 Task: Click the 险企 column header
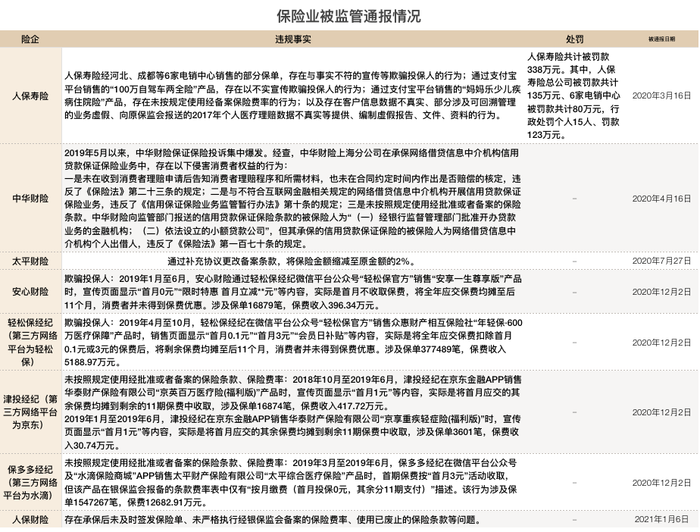(30, 39)
